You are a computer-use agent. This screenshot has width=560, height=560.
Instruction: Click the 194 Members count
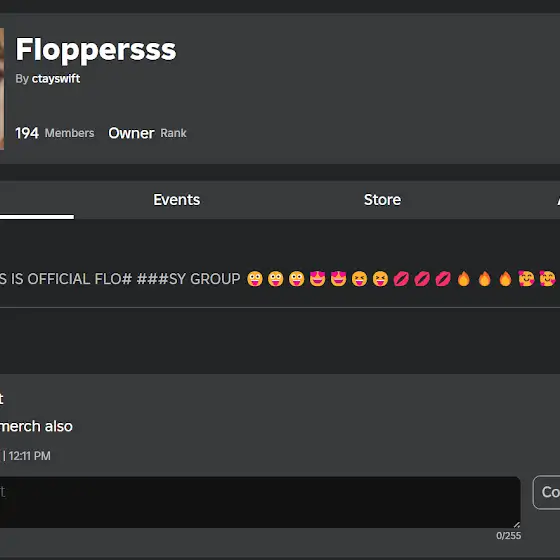pyautogui.click(x=55, y=133)
